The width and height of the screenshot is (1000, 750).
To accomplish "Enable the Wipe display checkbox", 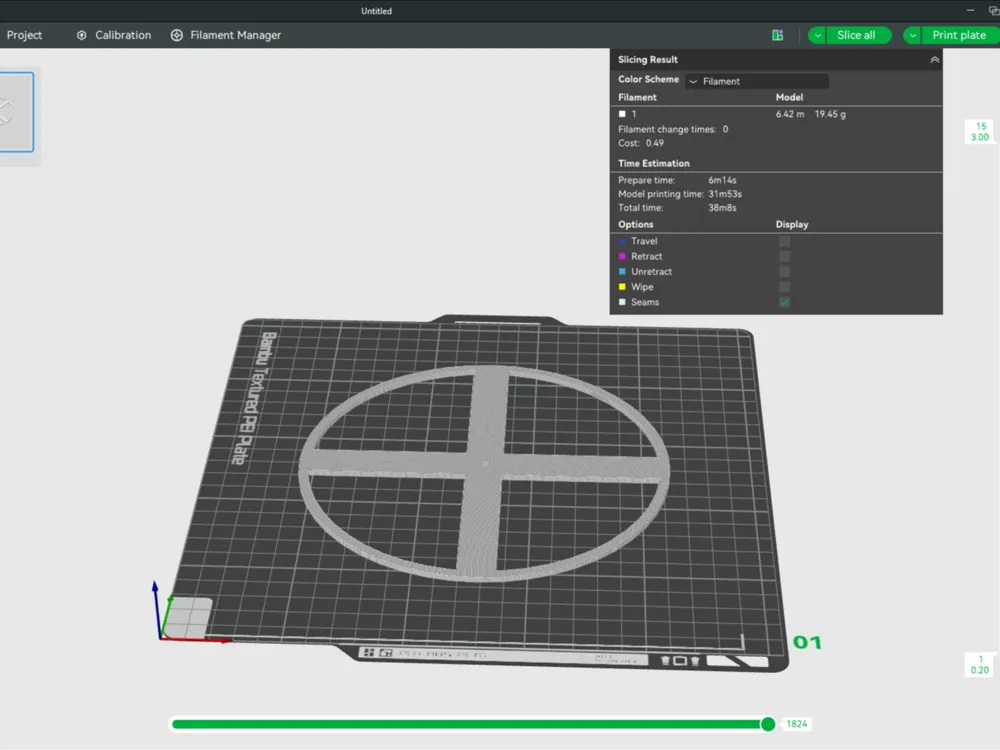I will coord(784,287).
